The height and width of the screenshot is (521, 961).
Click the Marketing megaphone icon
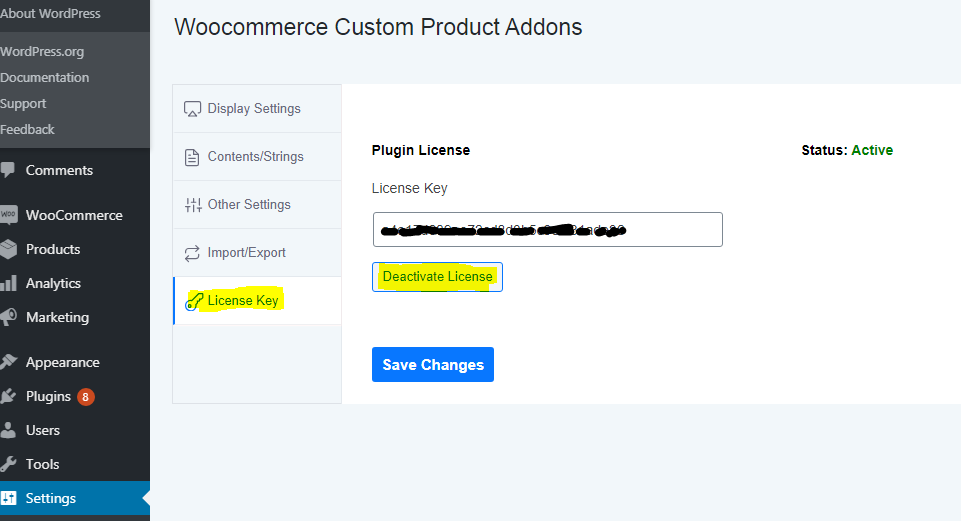pyautogui.click(x=8, y=317)
